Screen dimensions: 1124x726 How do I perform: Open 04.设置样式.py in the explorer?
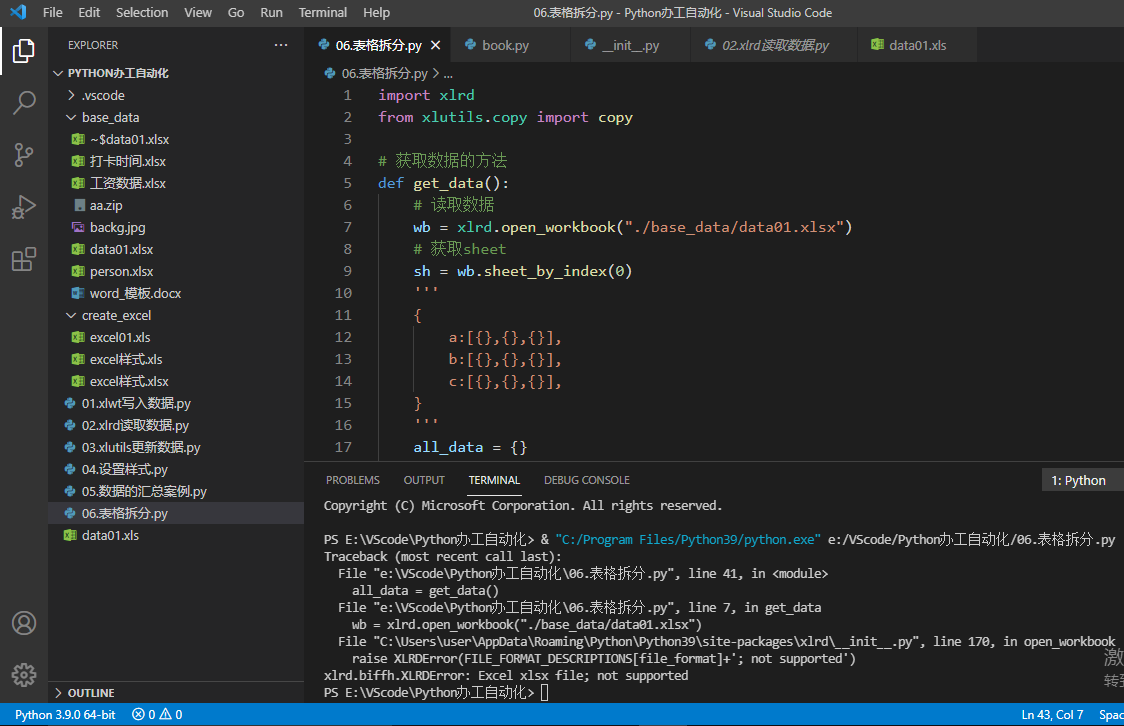click(176, 469)
